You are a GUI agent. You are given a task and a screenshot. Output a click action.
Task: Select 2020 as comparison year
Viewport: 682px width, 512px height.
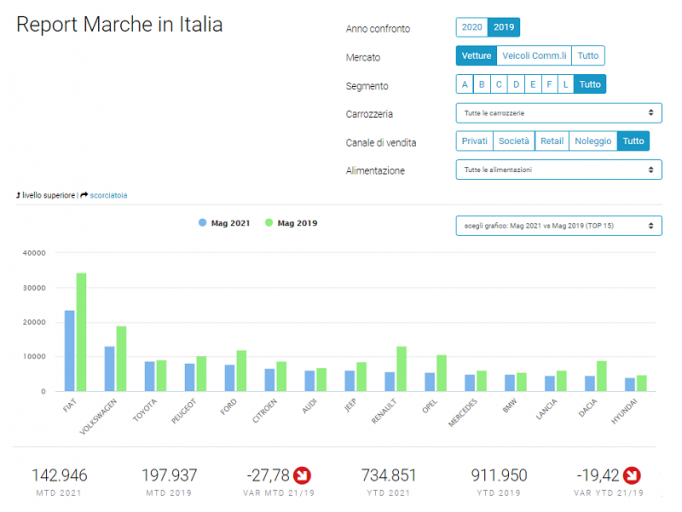[472, 27]
